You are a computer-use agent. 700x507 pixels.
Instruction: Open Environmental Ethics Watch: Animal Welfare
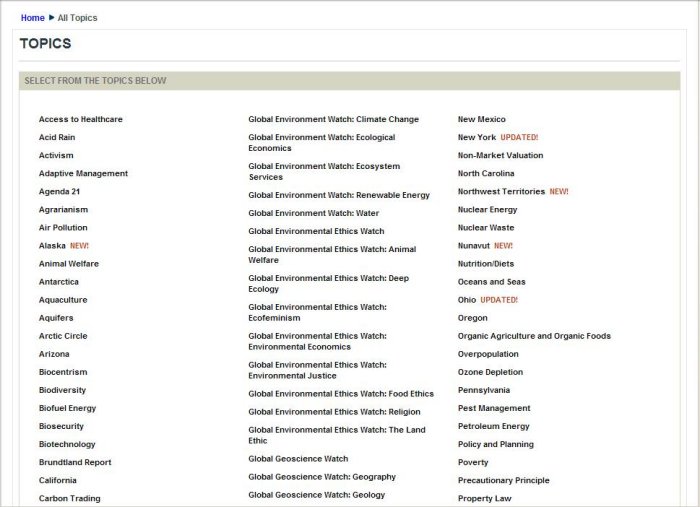click(332, 255)
